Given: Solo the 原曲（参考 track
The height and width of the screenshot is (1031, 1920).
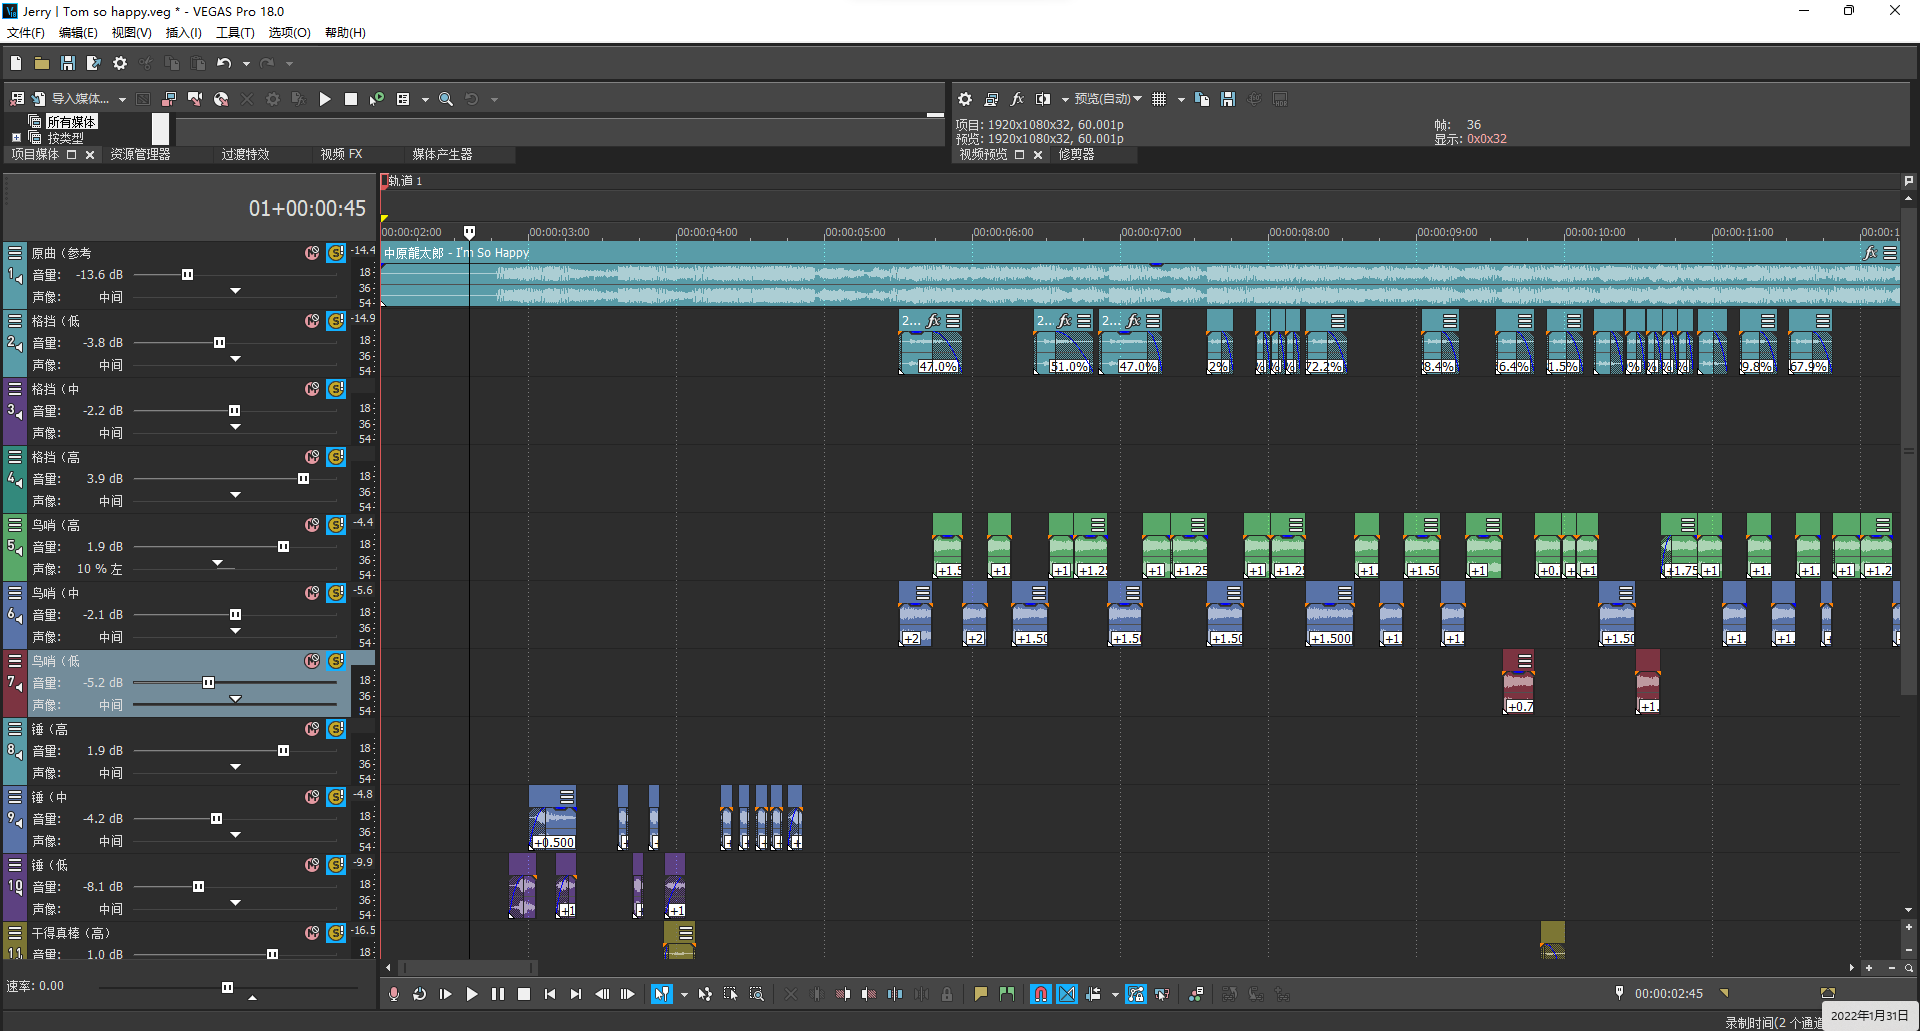Looking at the screenshot, I should point(336,253).
